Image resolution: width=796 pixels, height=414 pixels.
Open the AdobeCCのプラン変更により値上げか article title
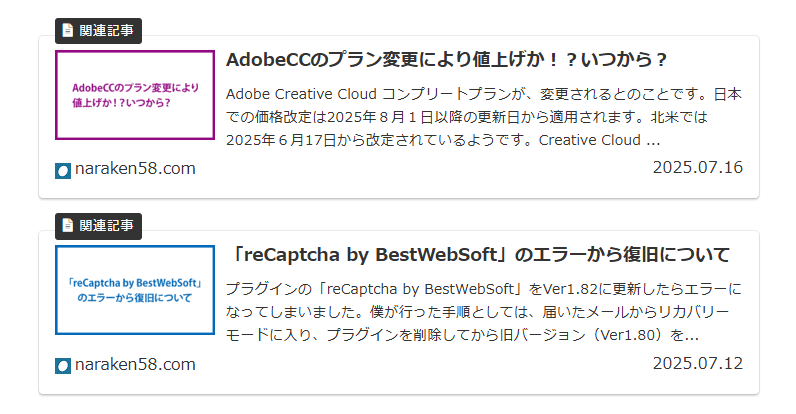click(x=446, y=60)
